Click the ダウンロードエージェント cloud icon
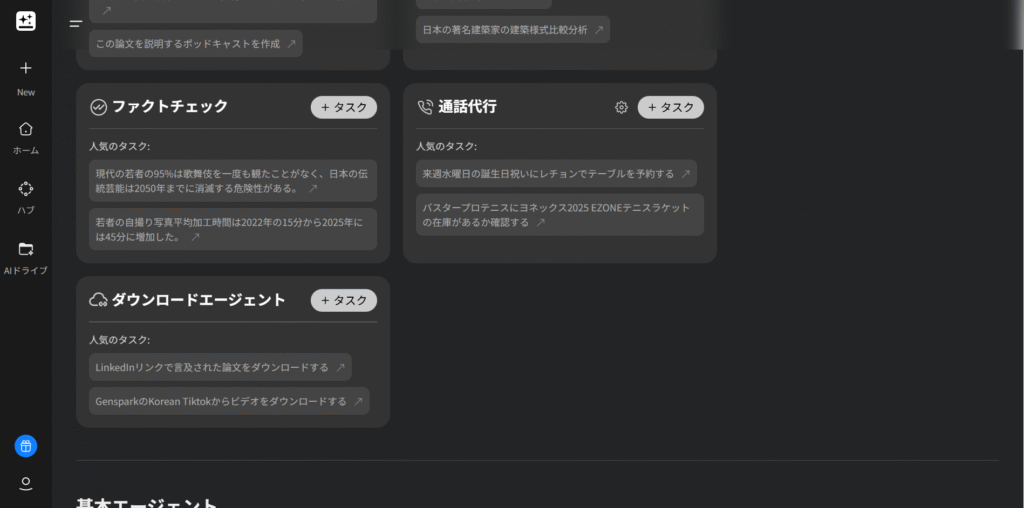 [98, 300]
